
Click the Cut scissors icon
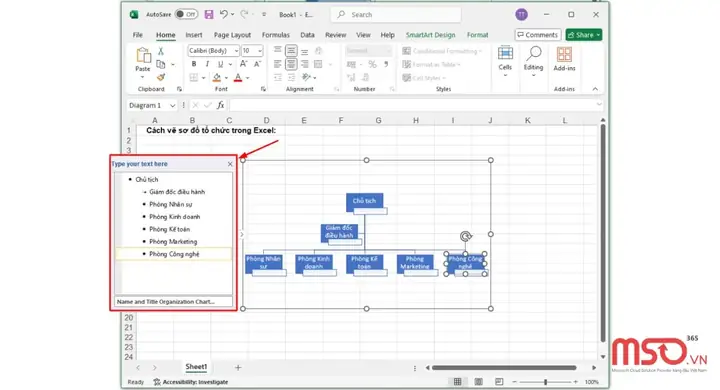161,51
